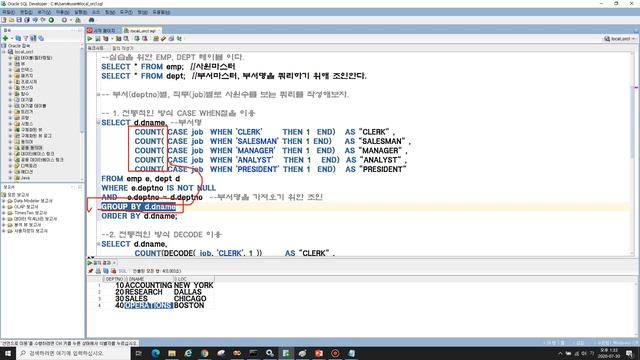Click the Windows taskbar search box
640x360 pixels.
(x=73, y=353)
